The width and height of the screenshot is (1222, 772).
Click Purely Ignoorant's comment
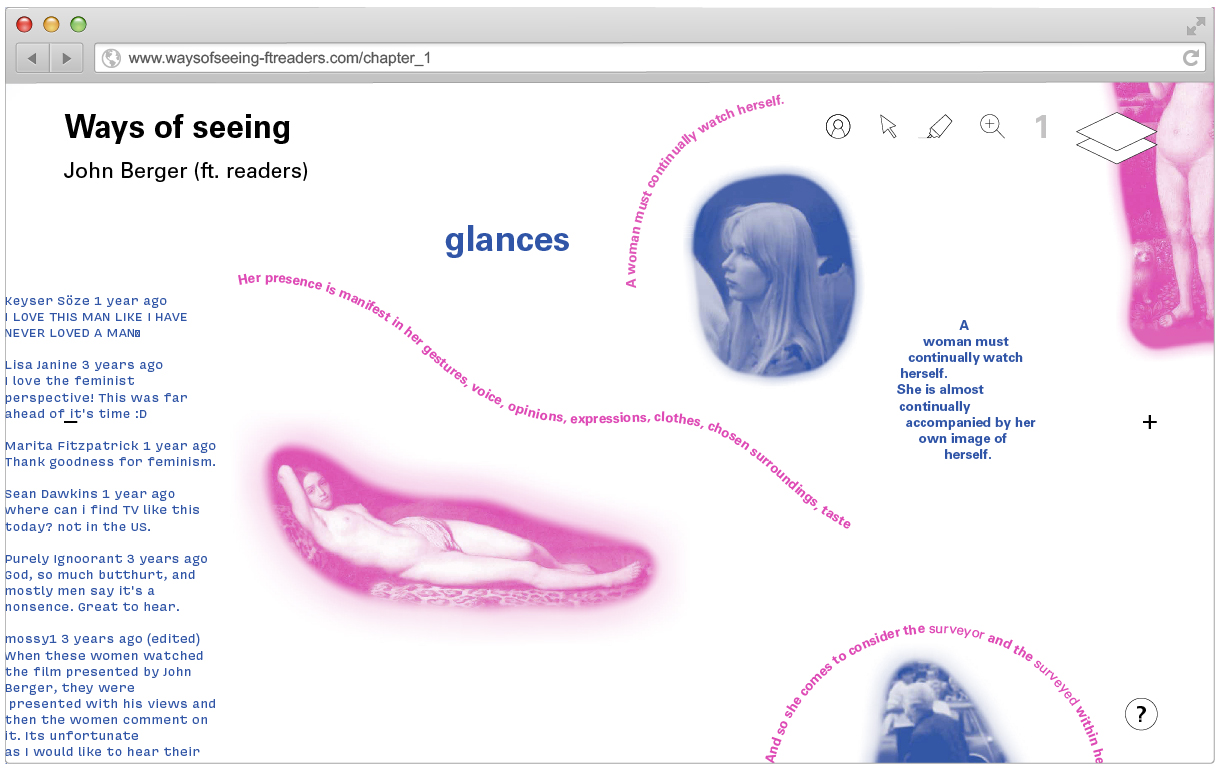[106, 583]
